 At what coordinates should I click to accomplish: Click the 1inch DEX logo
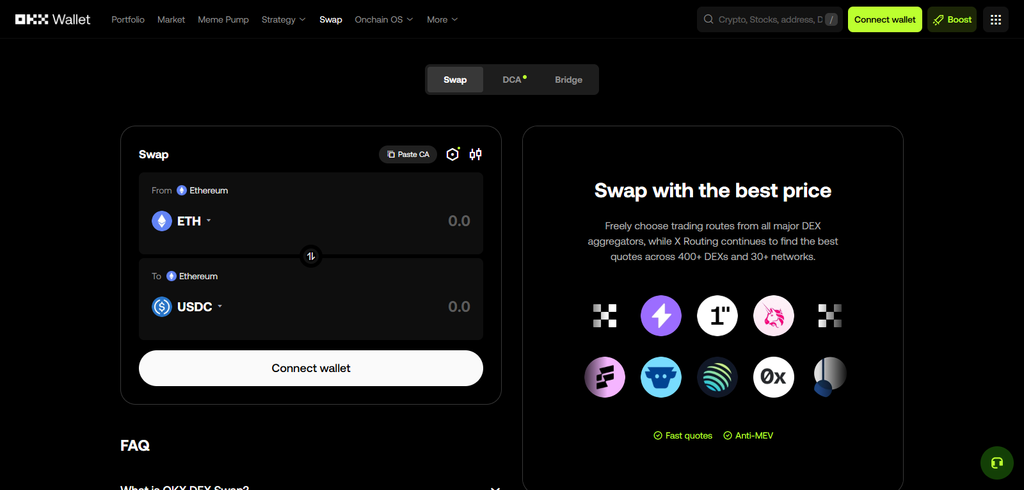coord(717,316)
